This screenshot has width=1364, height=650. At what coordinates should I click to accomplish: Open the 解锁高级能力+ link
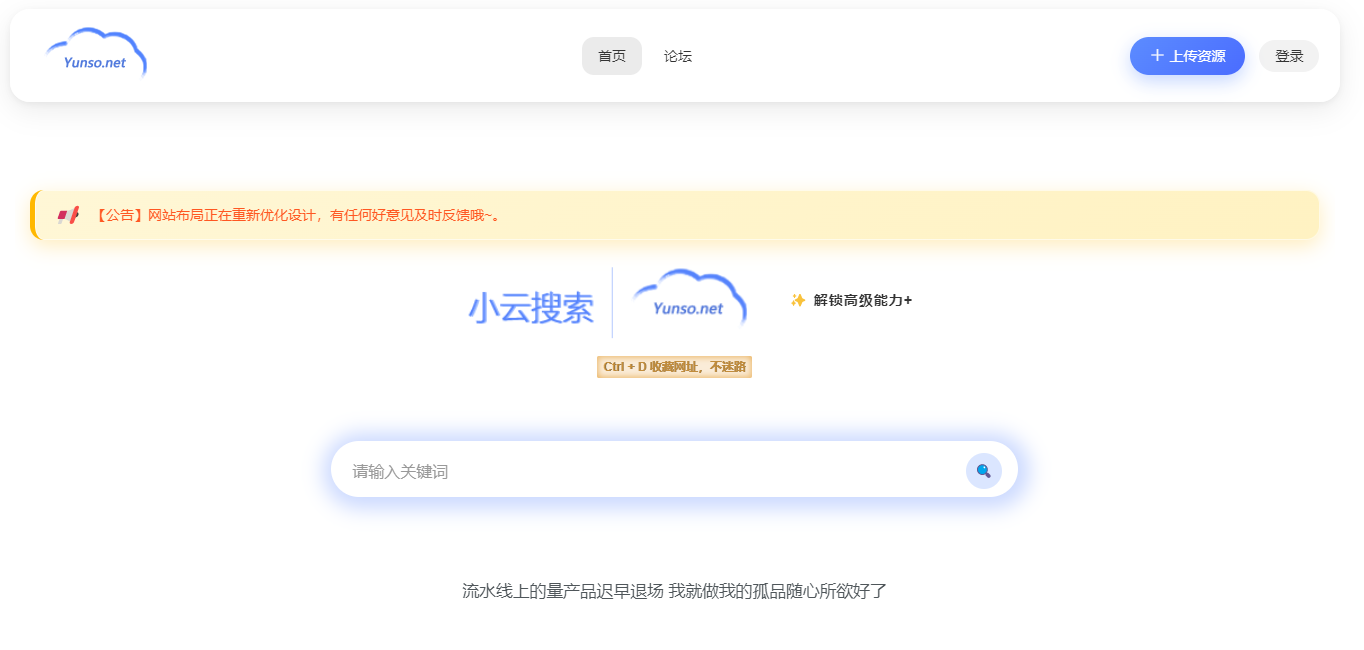[x=862, y=300]
